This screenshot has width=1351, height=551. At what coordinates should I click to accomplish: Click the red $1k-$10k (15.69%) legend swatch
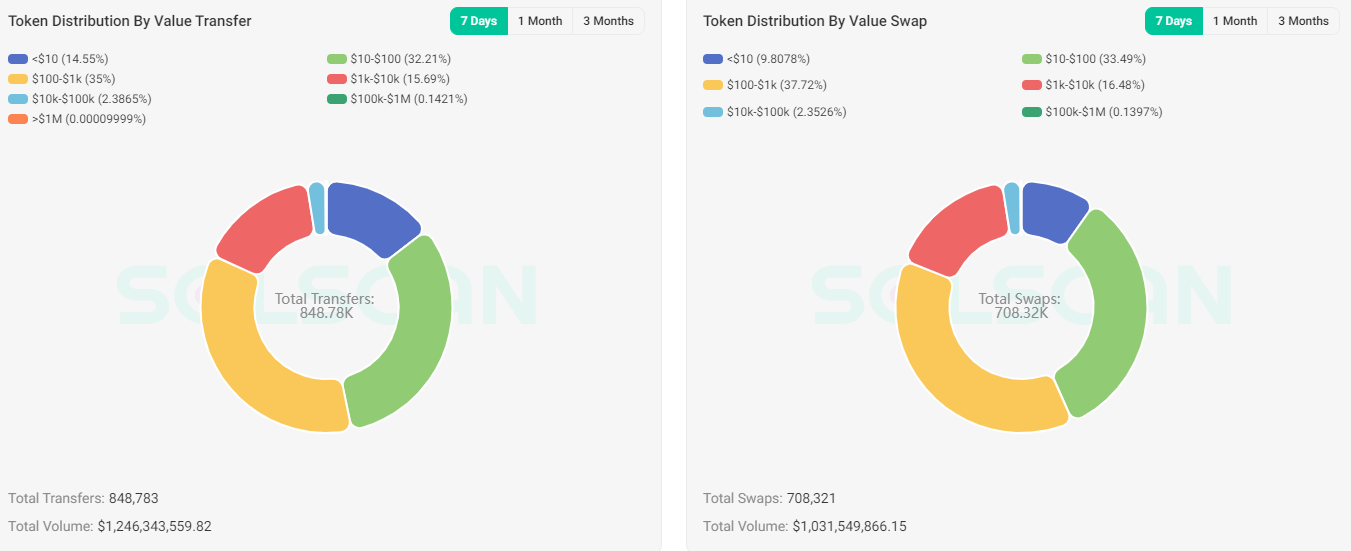(x=336, y=79)
